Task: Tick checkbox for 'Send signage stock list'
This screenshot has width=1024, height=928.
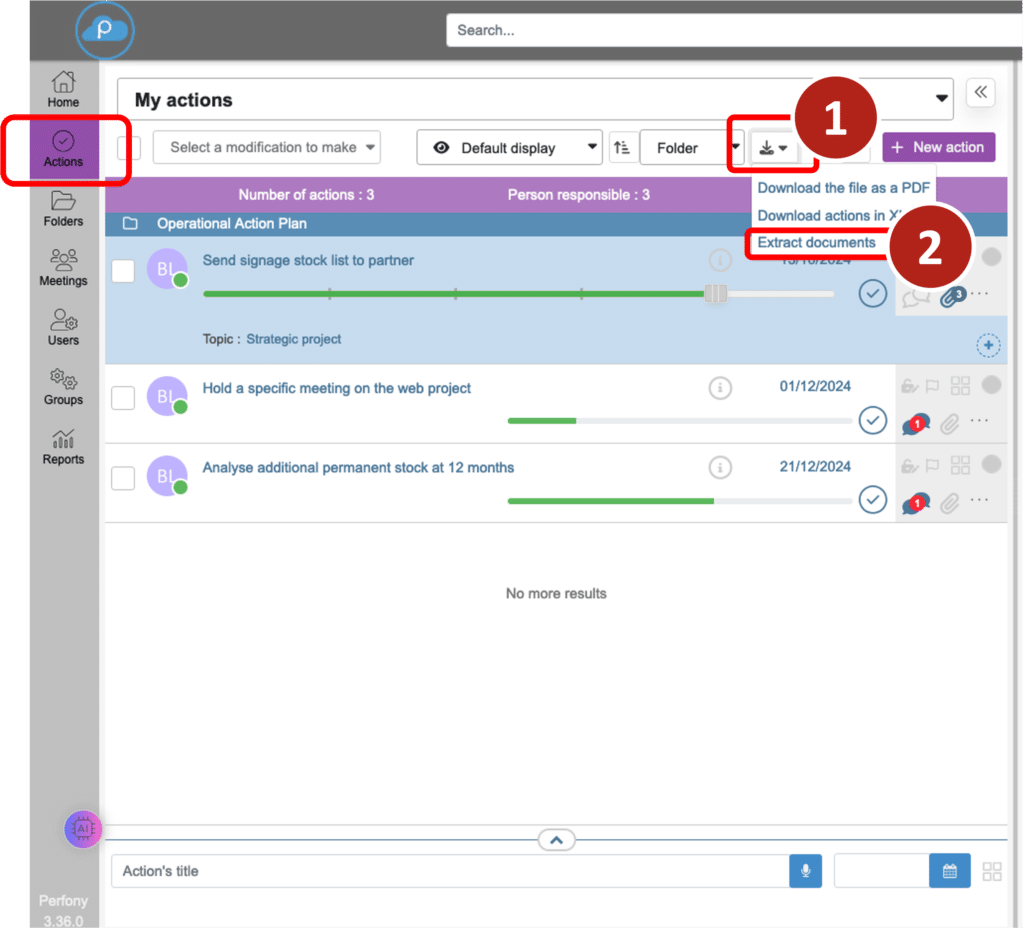Action: [x=123, y=270]
